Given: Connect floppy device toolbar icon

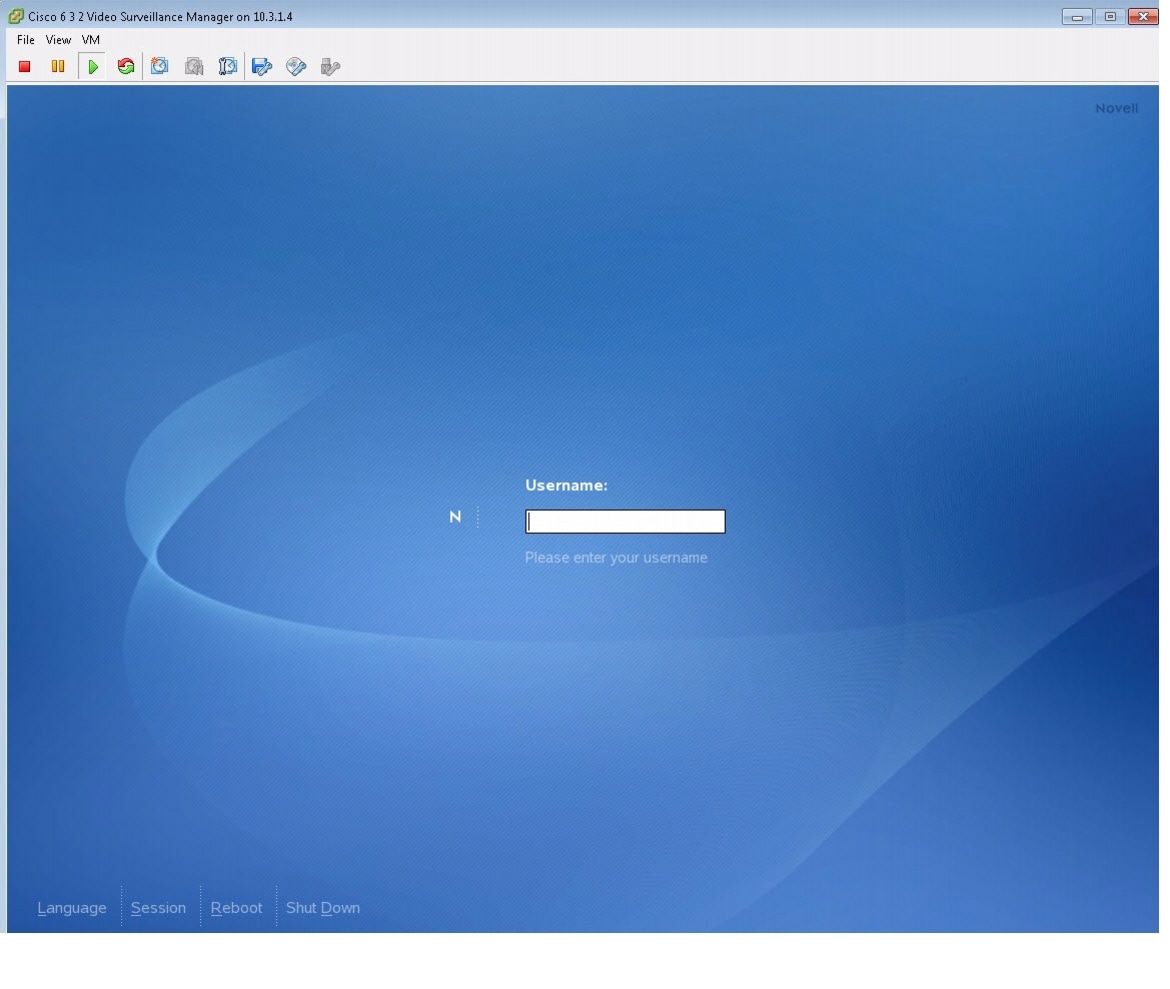Looking at the screenshot, I should click(262, 66).
